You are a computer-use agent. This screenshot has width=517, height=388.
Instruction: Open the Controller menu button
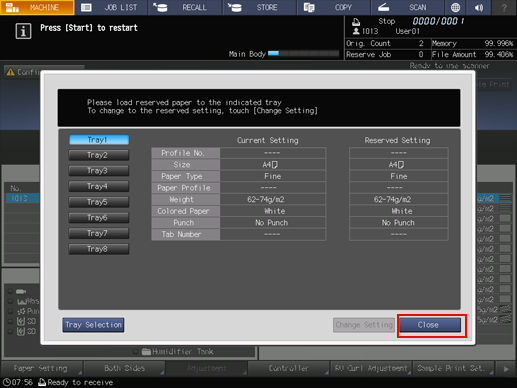click(x=289, y=368)
